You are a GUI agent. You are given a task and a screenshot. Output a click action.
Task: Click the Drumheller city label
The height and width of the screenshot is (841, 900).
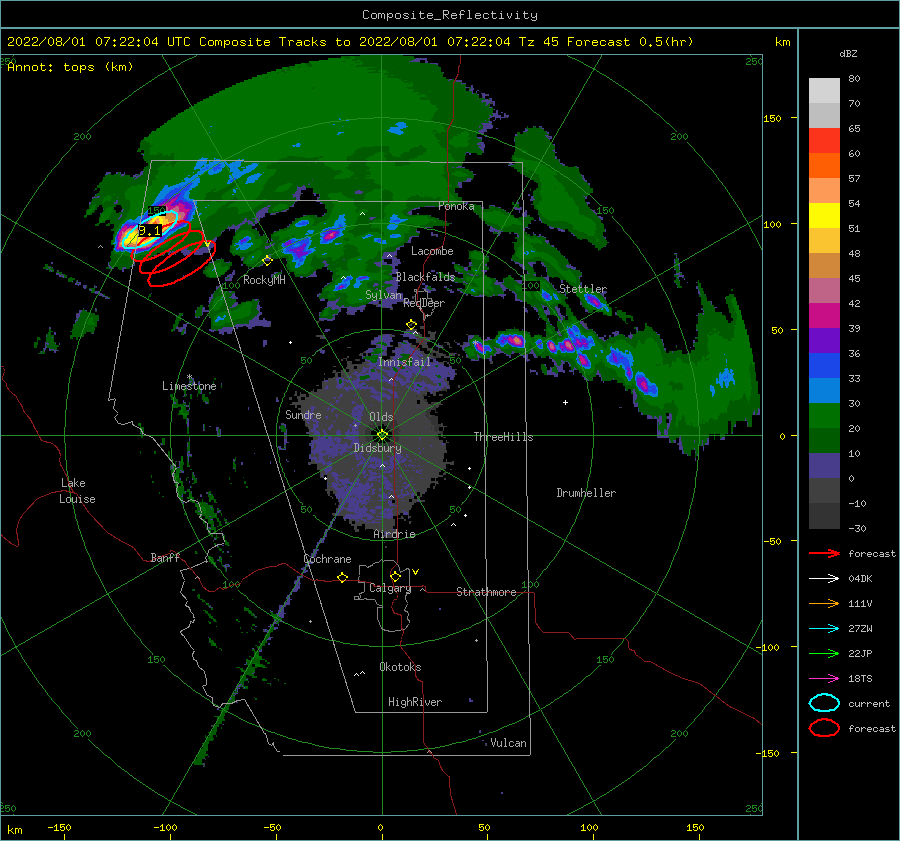click(x=586, y=493)
